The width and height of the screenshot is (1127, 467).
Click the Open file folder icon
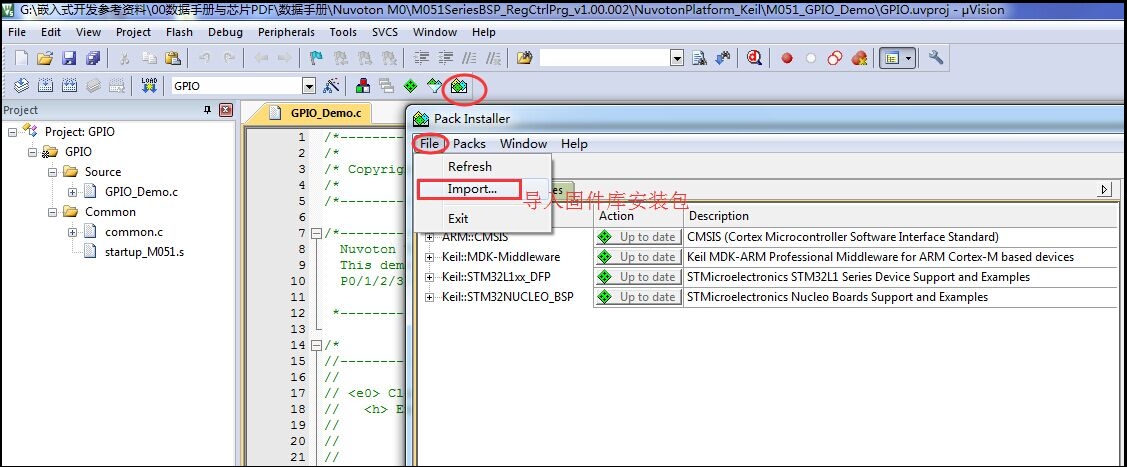pyautogui.click(x=45, y=58)
